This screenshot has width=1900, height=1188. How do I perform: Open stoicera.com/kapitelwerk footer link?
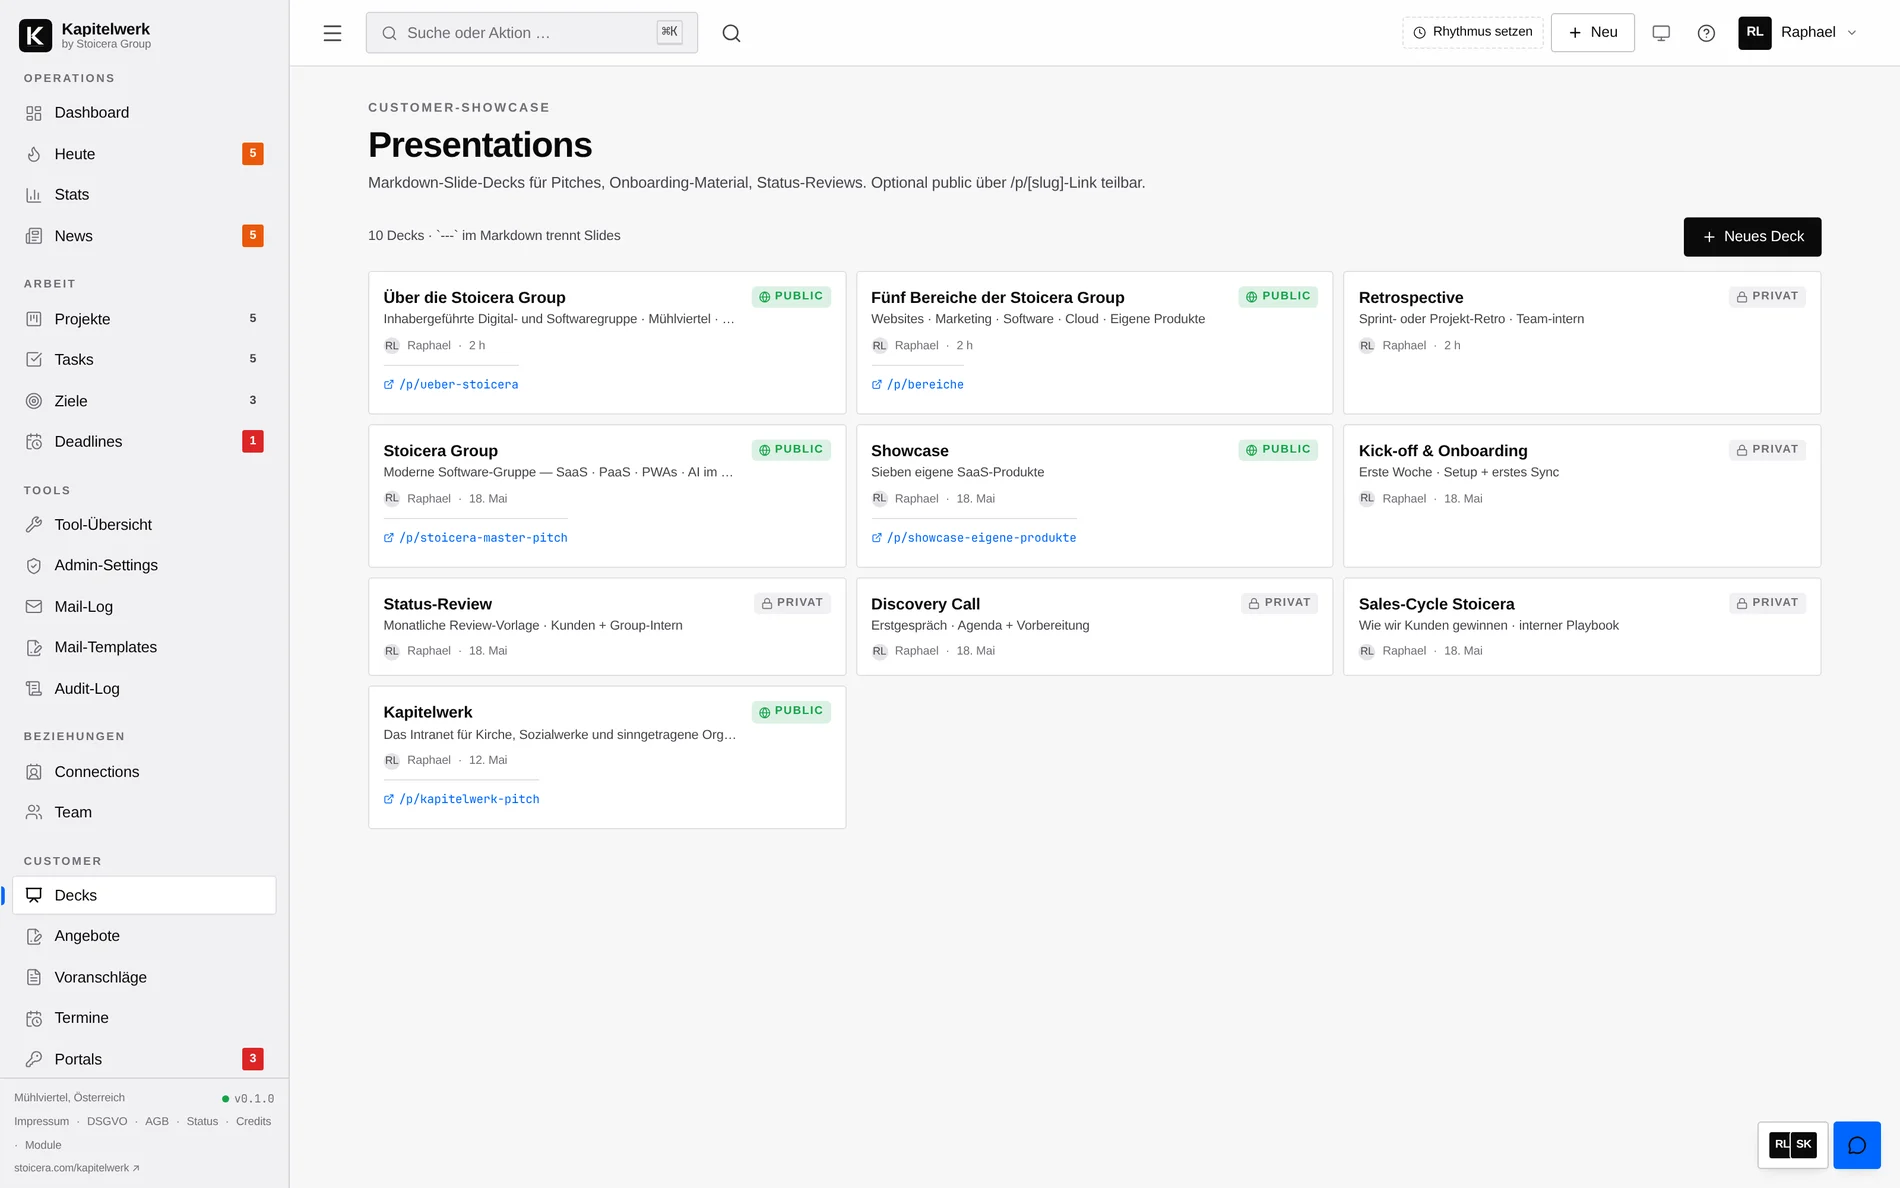(x=77, y=1168)
